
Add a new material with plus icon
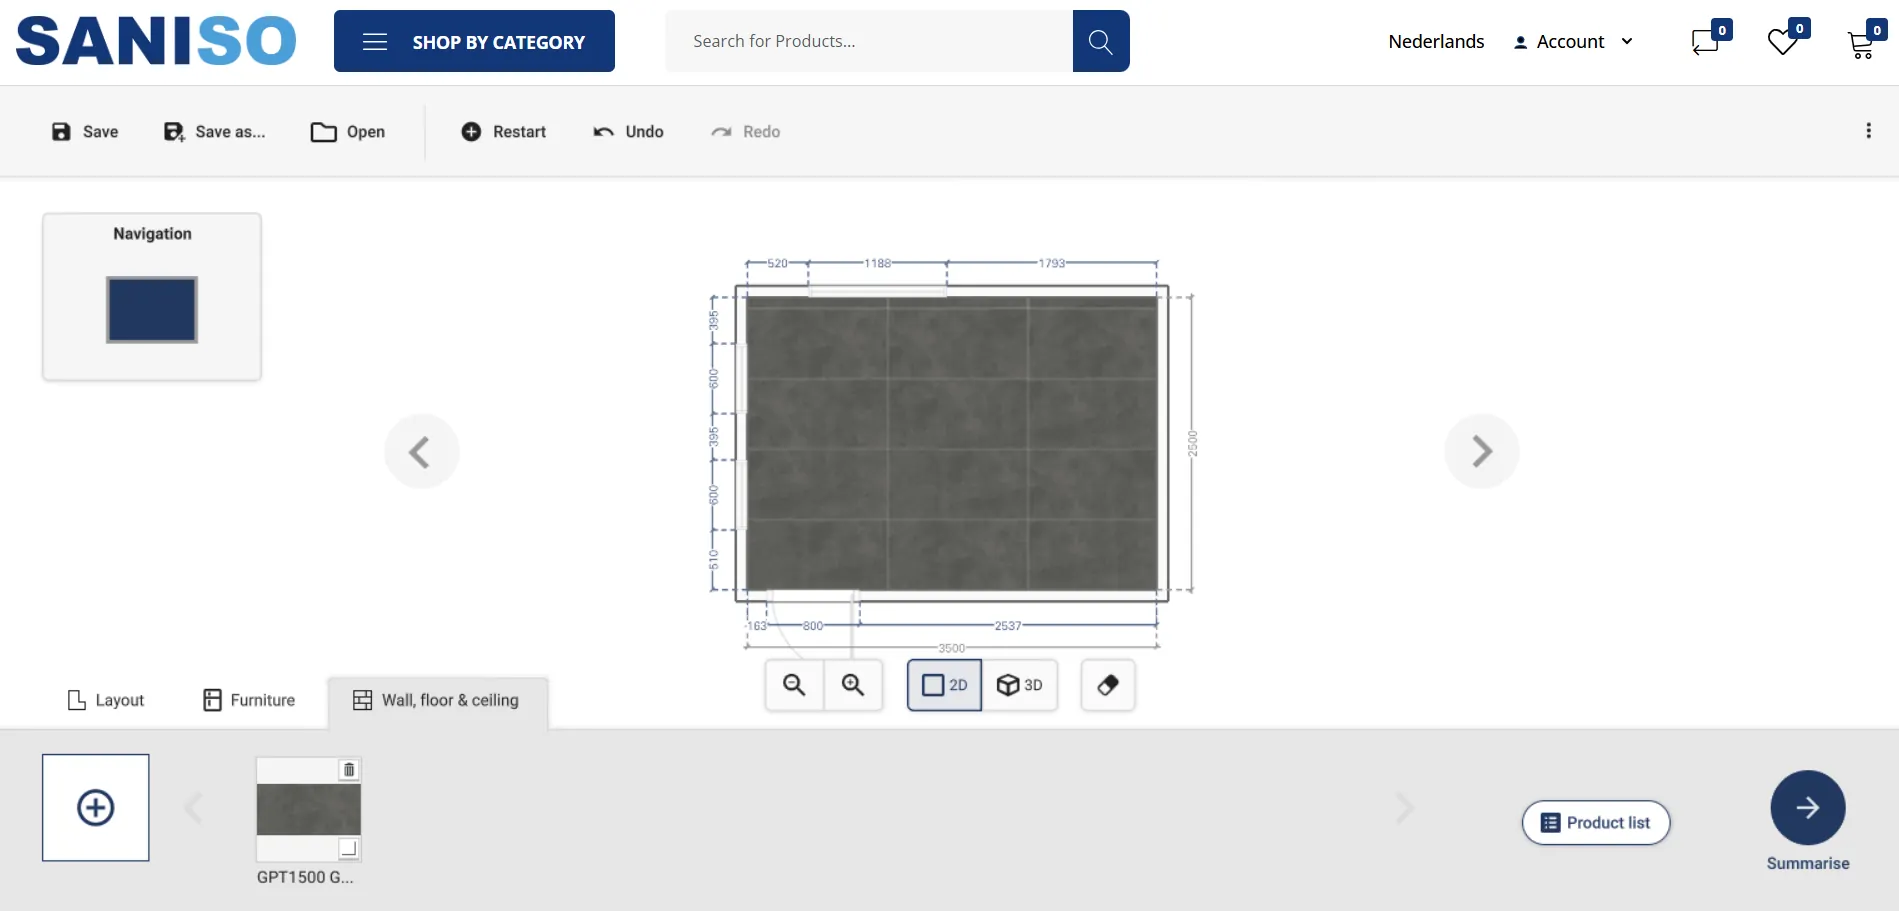[x=96, y=808]
